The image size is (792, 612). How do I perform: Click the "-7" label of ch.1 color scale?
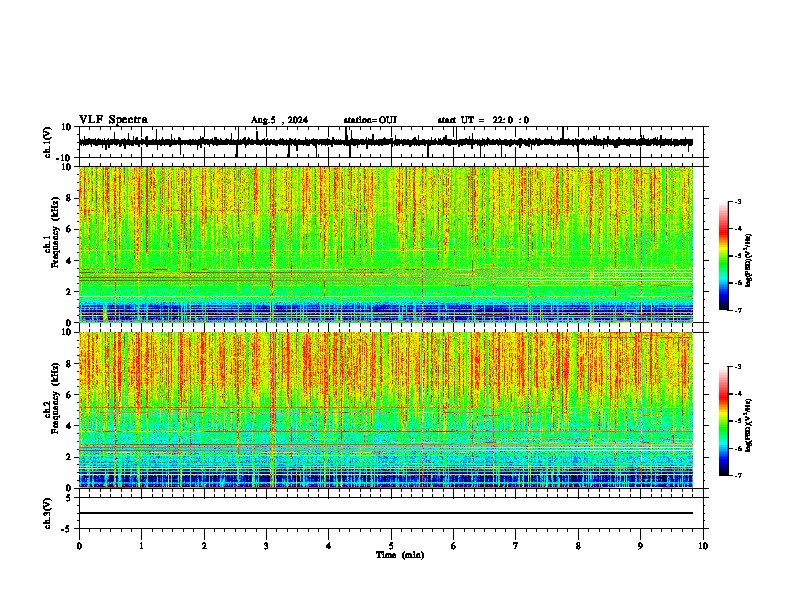coord(738,310)
